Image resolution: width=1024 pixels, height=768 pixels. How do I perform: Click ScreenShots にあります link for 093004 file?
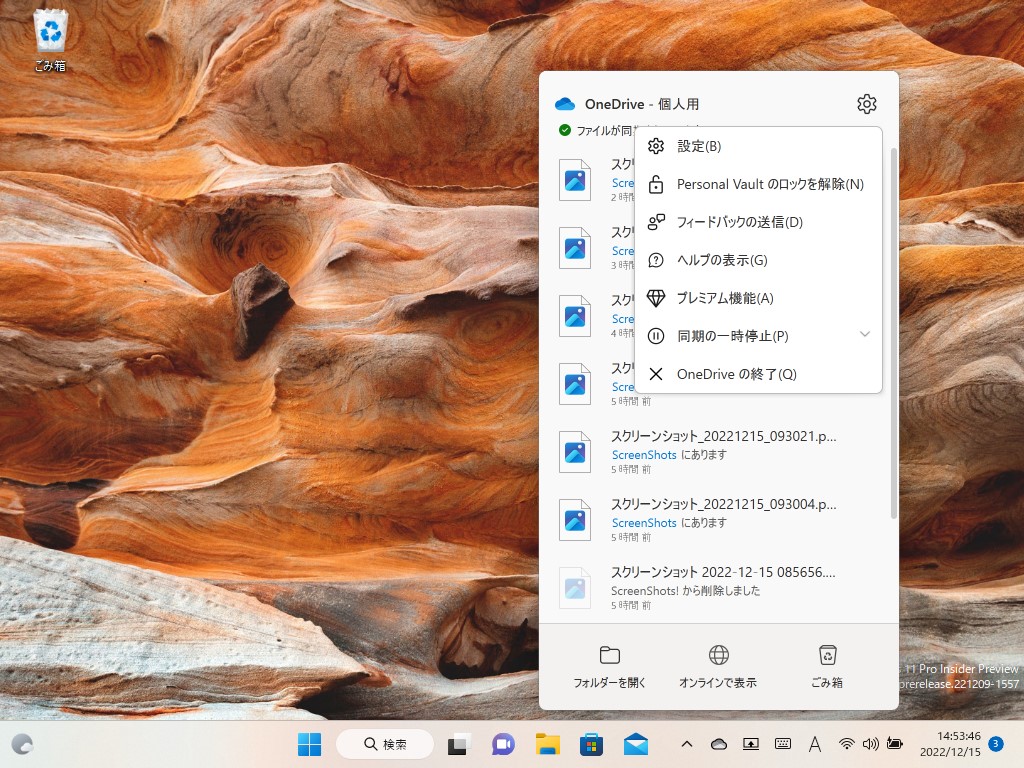643,523
